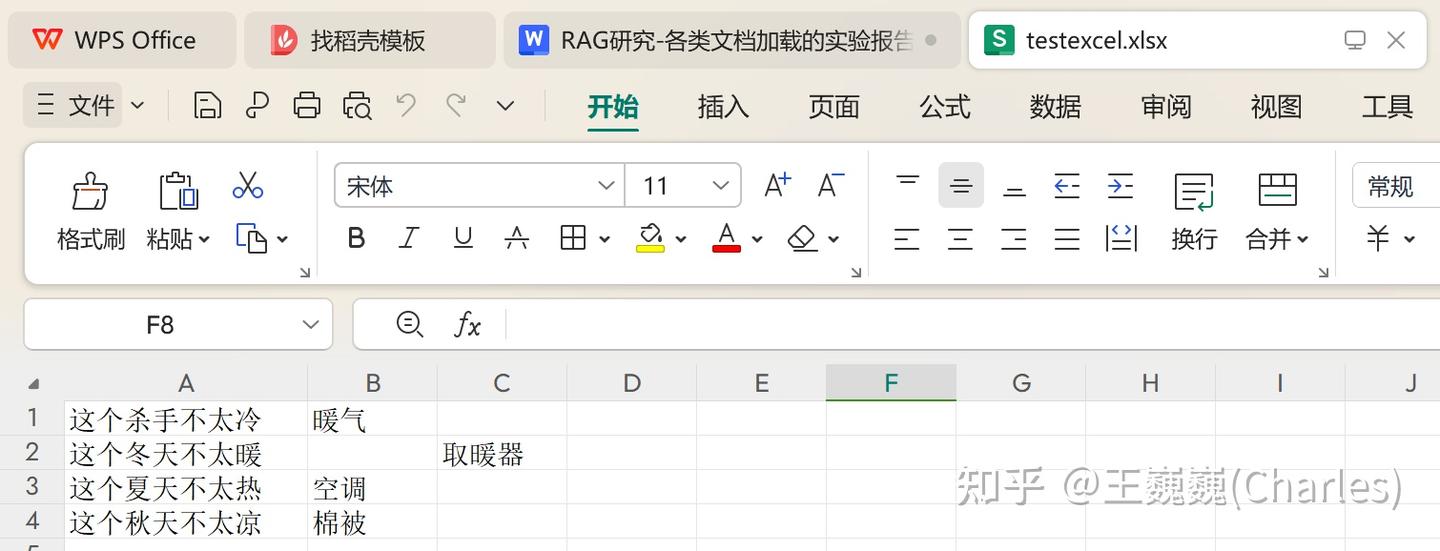Image resolution: width=1440 pixels, height=551 pixels.
Task: Open the 审阅 ribbon tab
Action: 1166,106
